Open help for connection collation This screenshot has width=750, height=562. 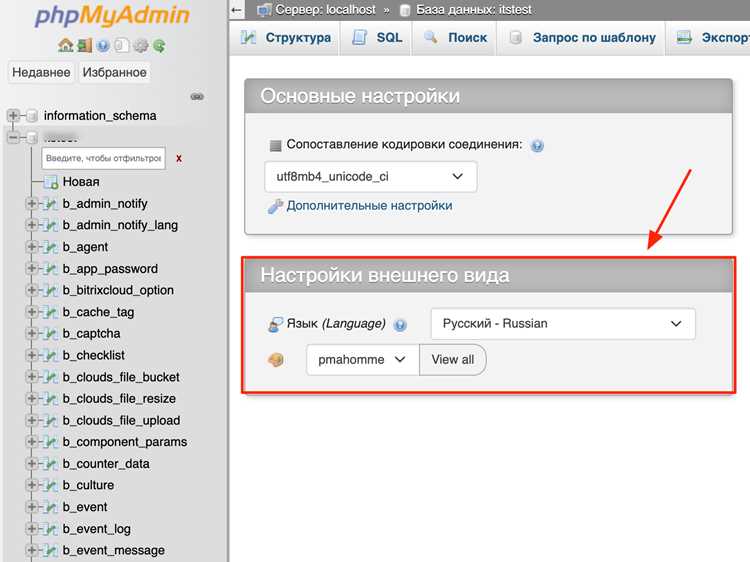(537, 145)
